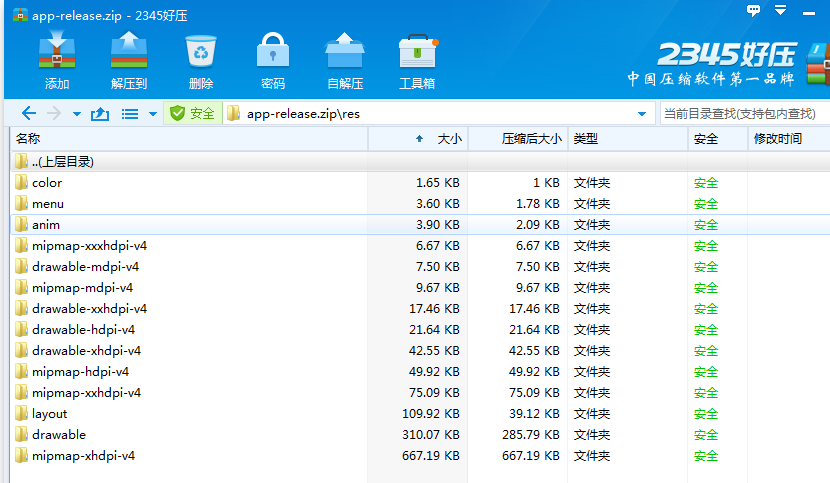This screenshot has width=830, height=483.
Task: Click the 压缩后大小 column header
Action: click(530, 139)
